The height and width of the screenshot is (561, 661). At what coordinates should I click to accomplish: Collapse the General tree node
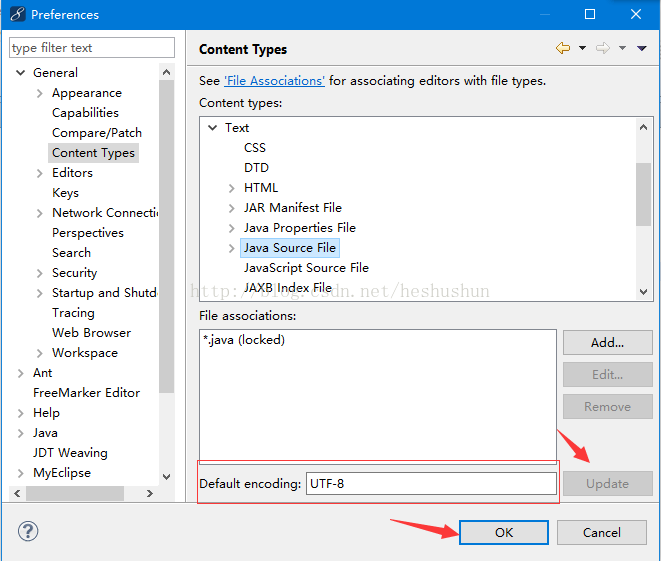tap(20, 73)
